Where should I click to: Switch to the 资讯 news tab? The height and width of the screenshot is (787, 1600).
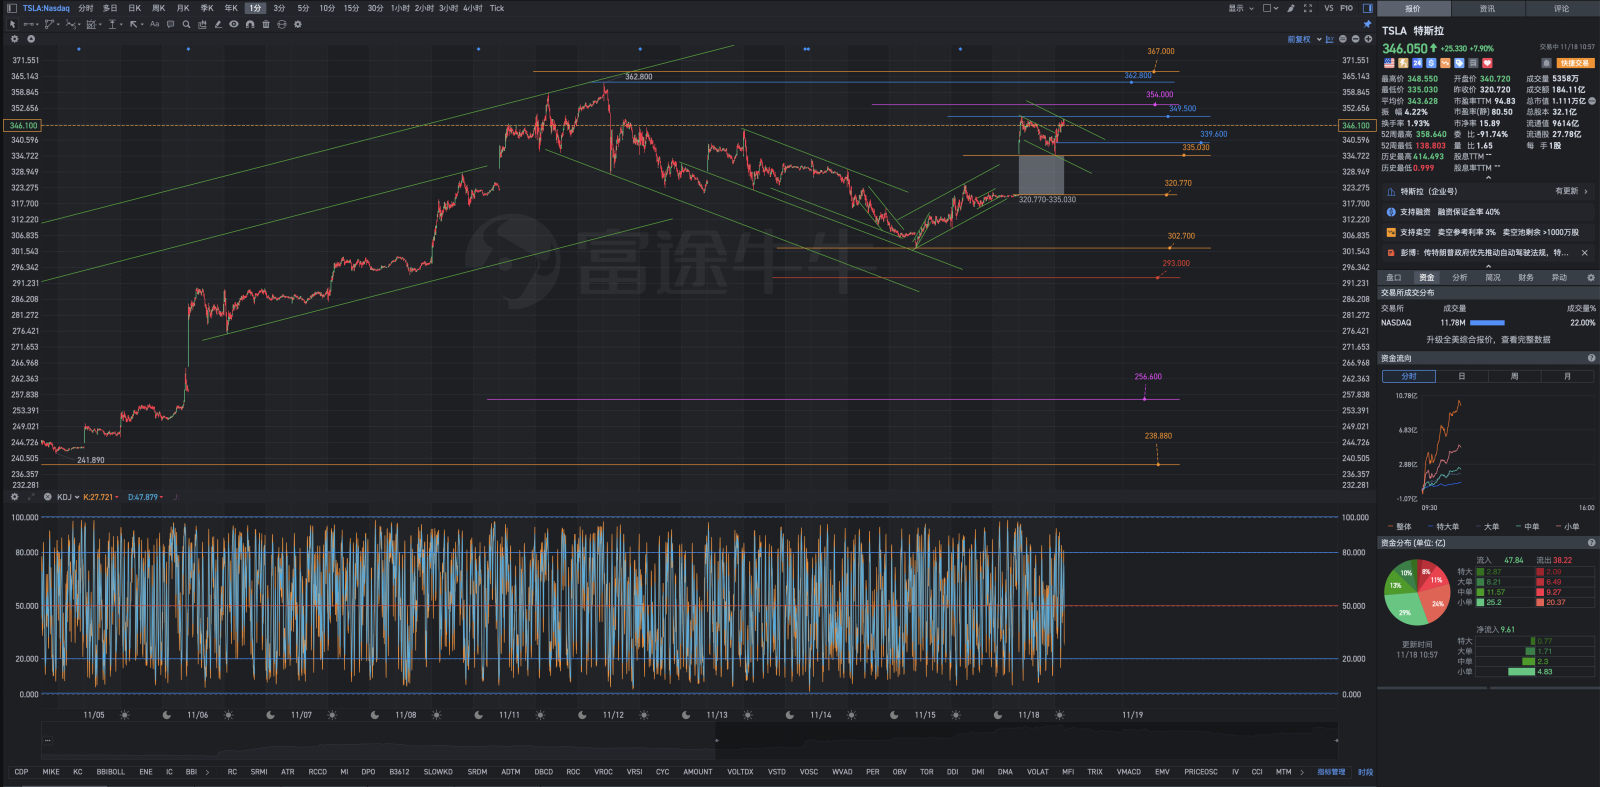coord(1488,8)
